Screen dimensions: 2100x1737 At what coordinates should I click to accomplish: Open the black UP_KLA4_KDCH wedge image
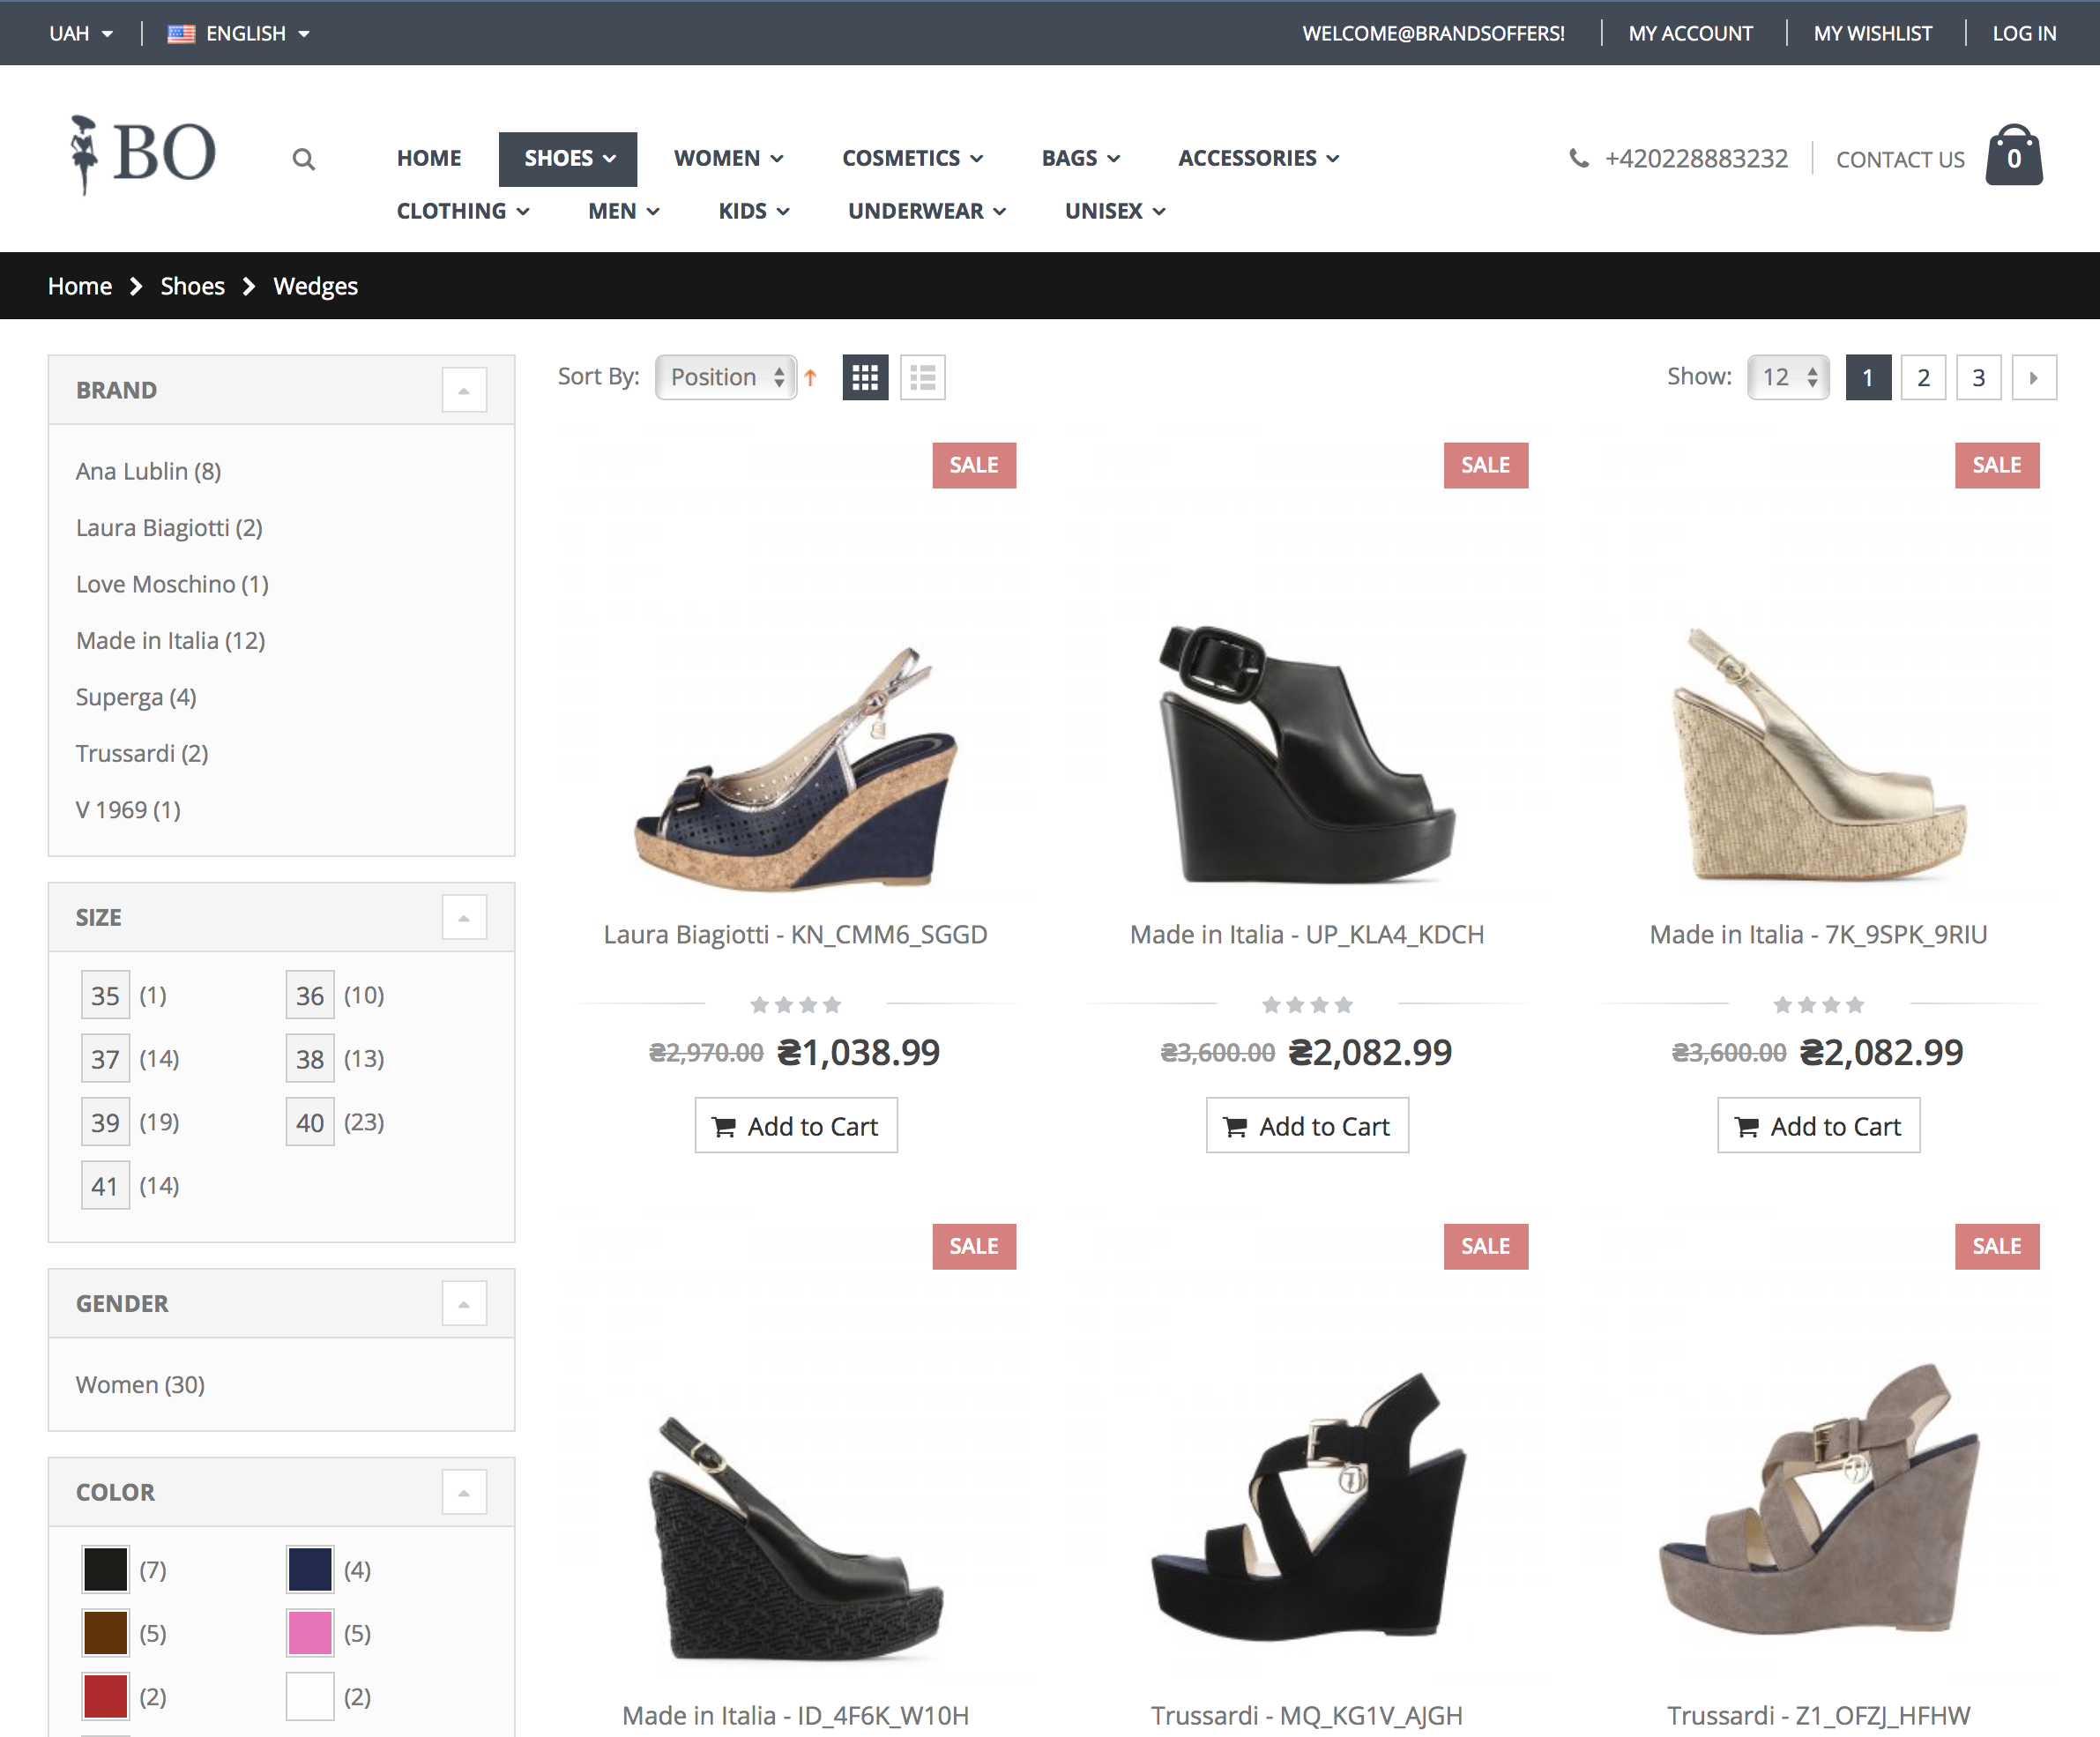pyautogui.click(x=1307, y=755)
